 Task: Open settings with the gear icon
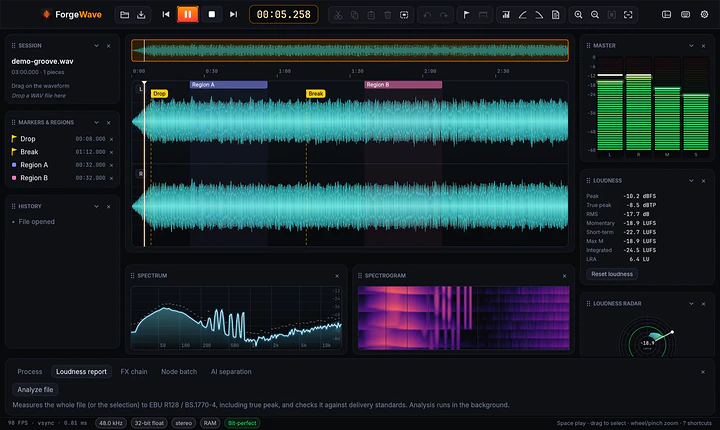(x=704, y=15)
